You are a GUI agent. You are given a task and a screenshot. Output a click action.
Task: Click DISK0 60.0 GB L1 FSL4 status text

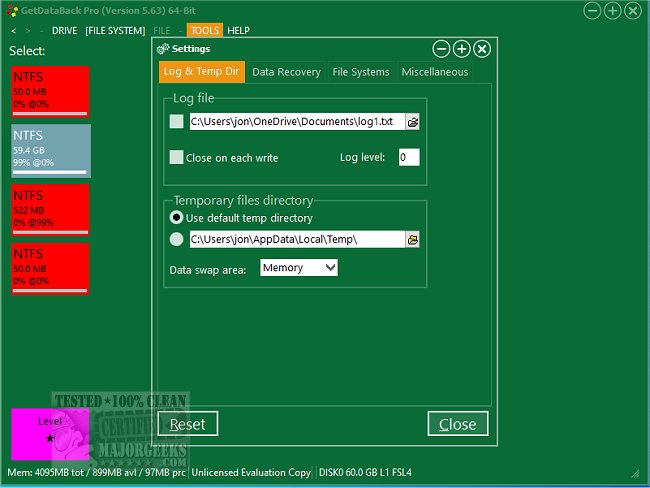(365, 473)
